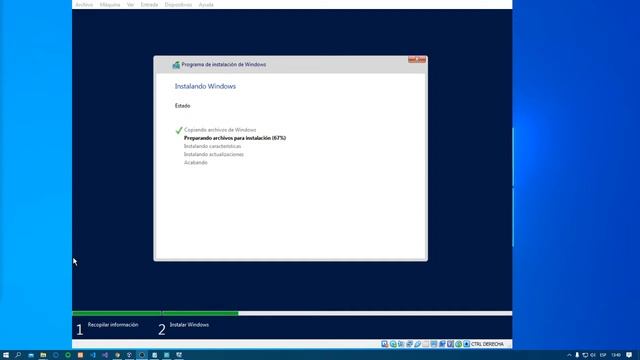
Task: Open the orange app icon on taskbar
Action: point(80,355)
